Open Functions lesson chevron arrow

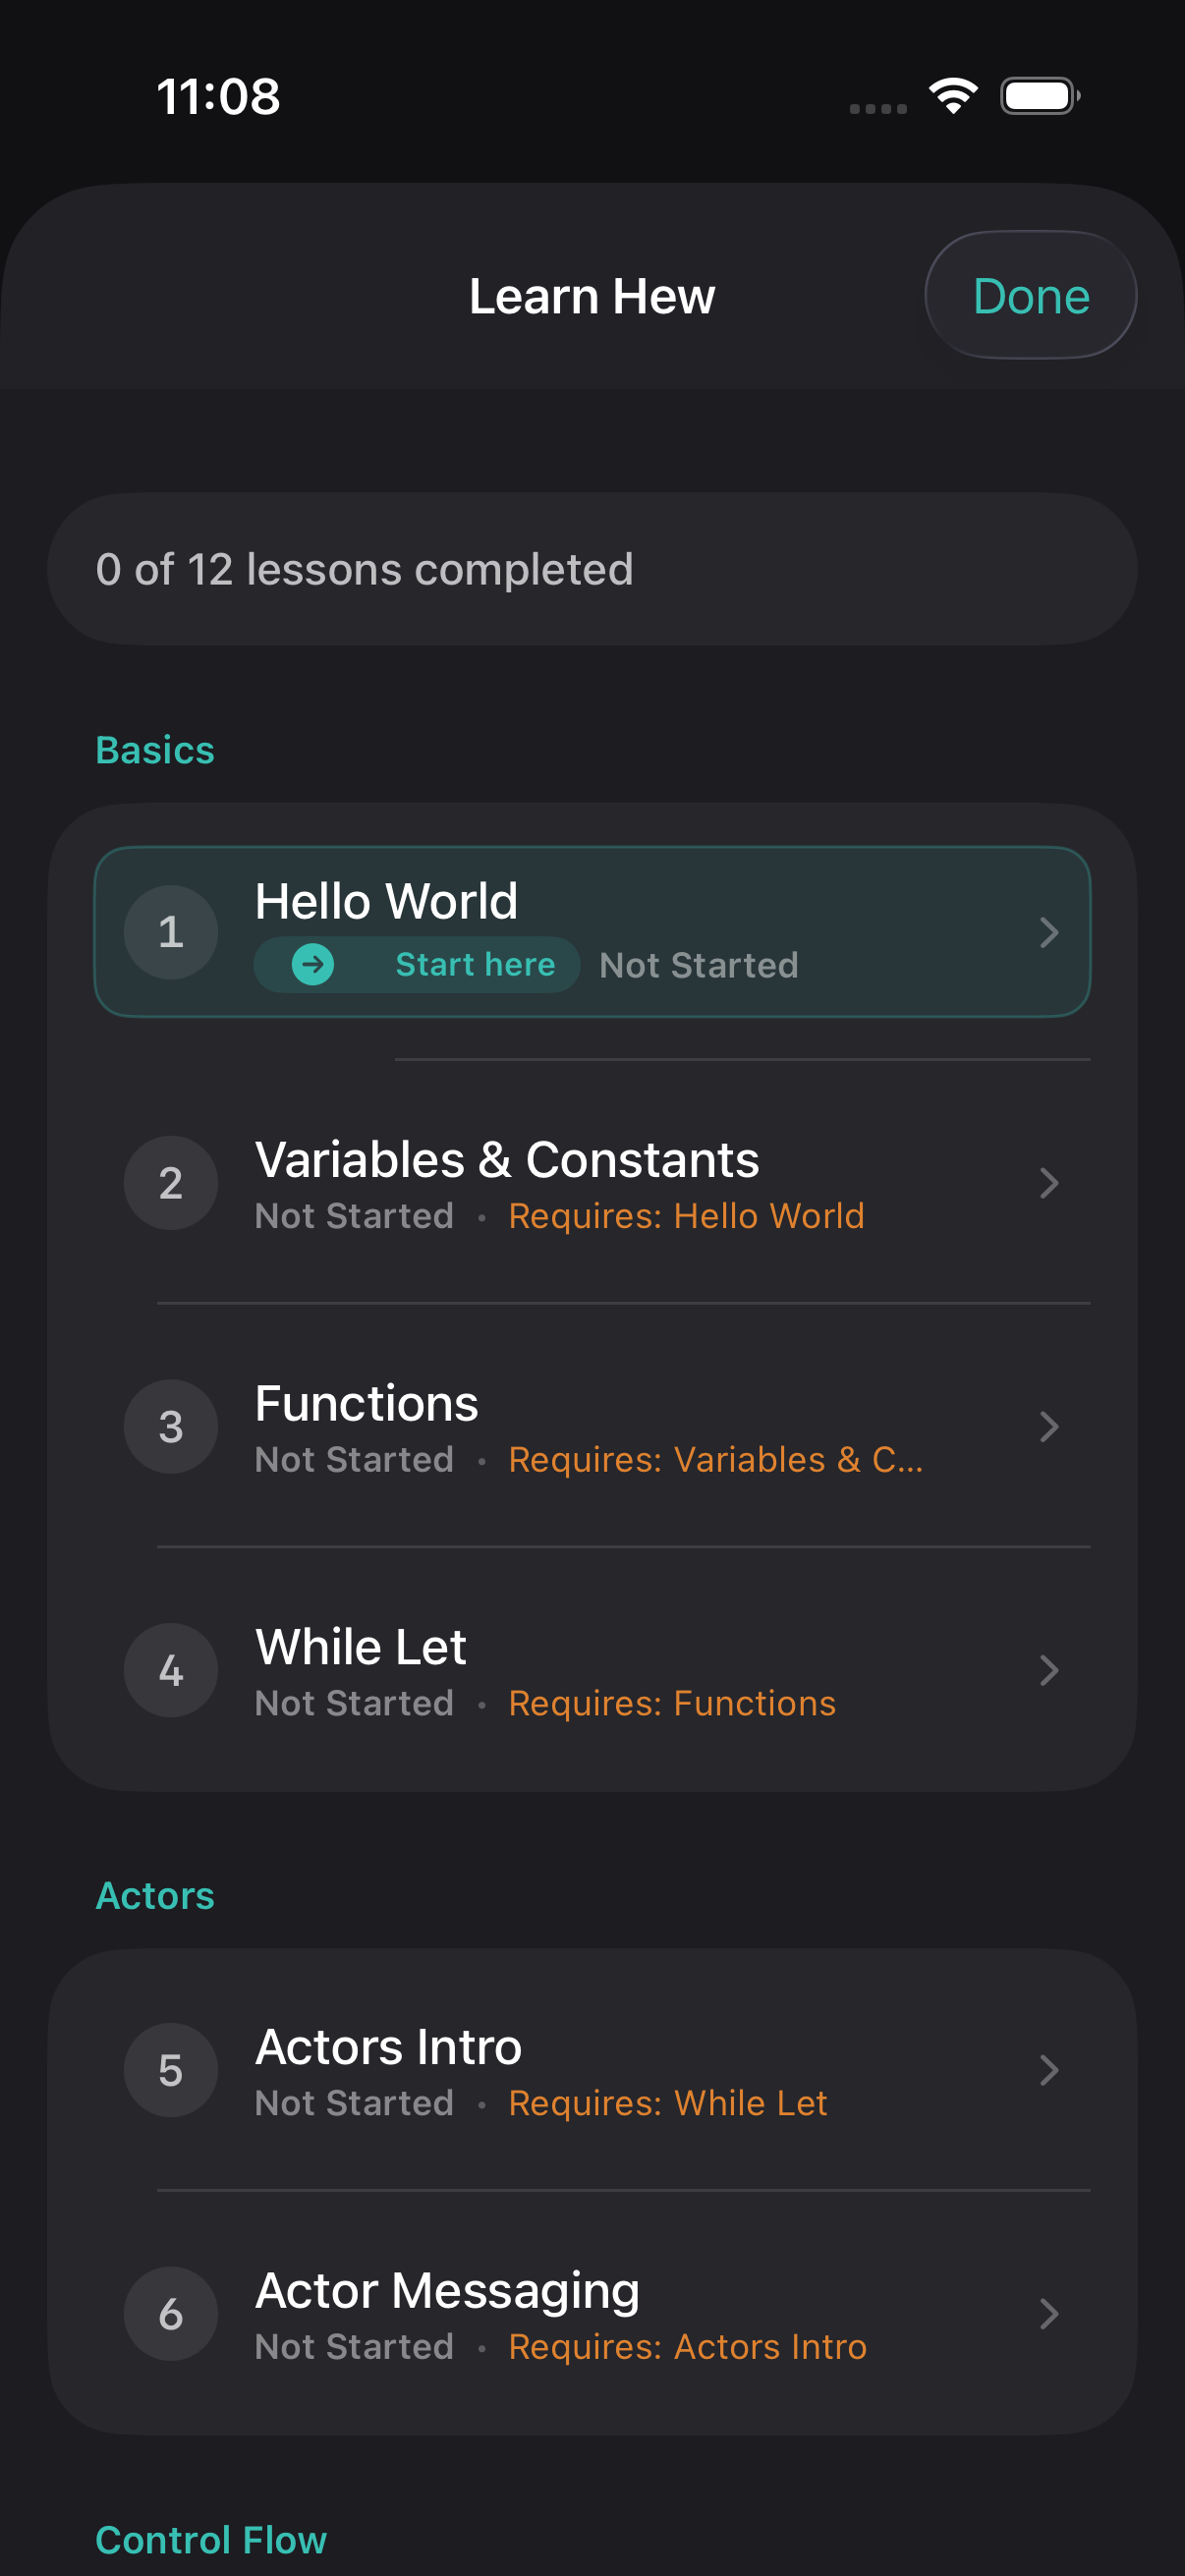click(x=1048, y=1426)
